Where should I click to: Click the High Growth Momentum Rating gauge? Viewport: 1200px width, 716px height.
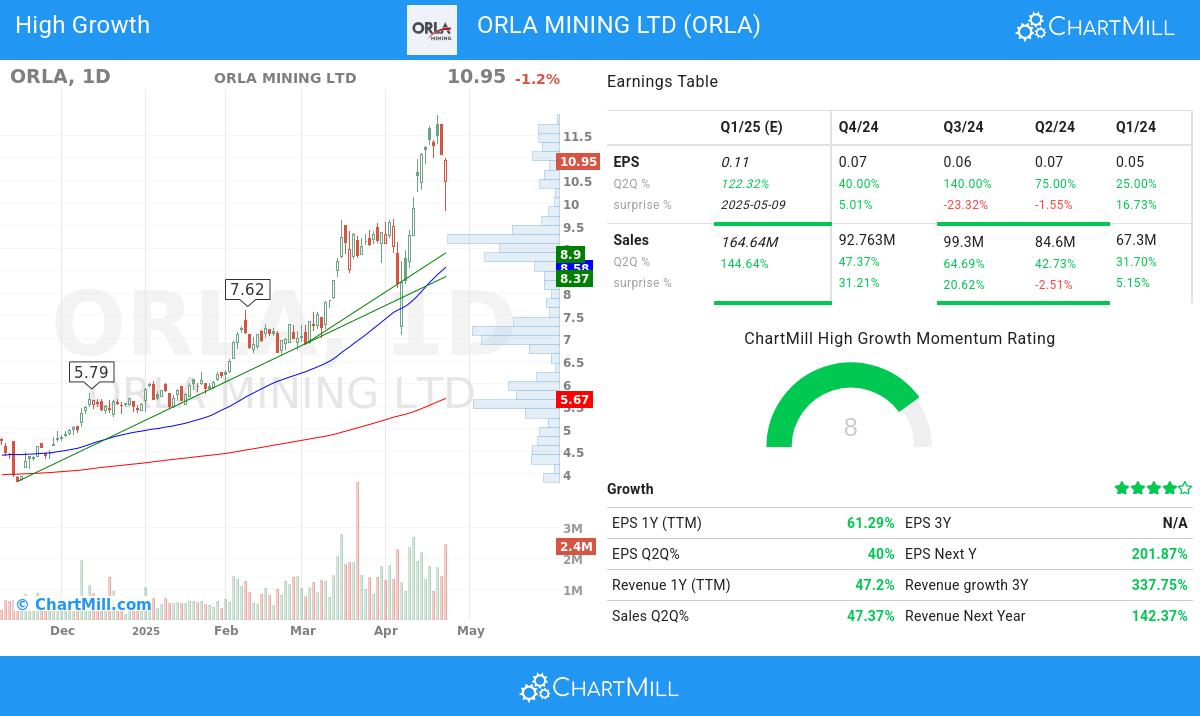click(x=849, y=408)
